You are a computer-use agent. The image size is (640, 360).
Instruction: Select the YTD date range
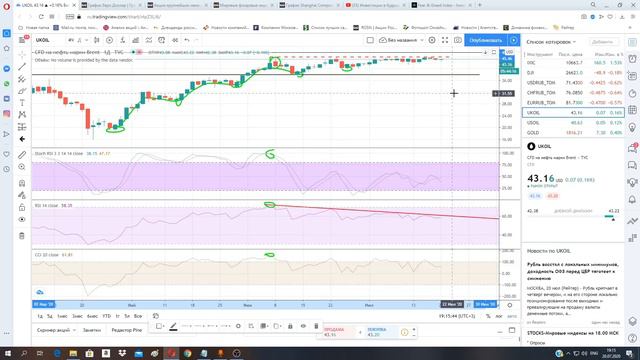[x=107, y=316]
